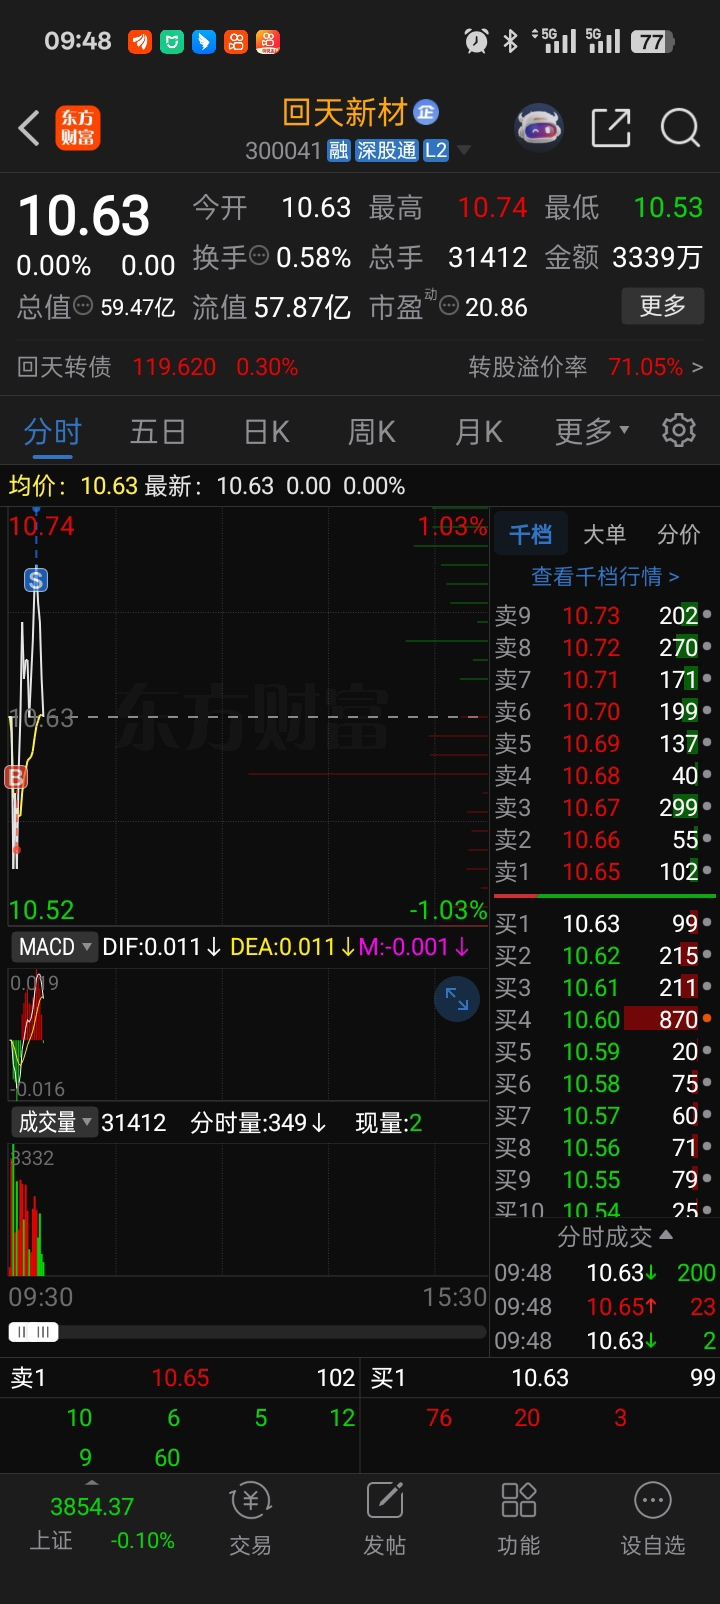Viewport: 720px width, 1604px height.
Task: Tap the L2 level badge
Action: tap(436, 150)
